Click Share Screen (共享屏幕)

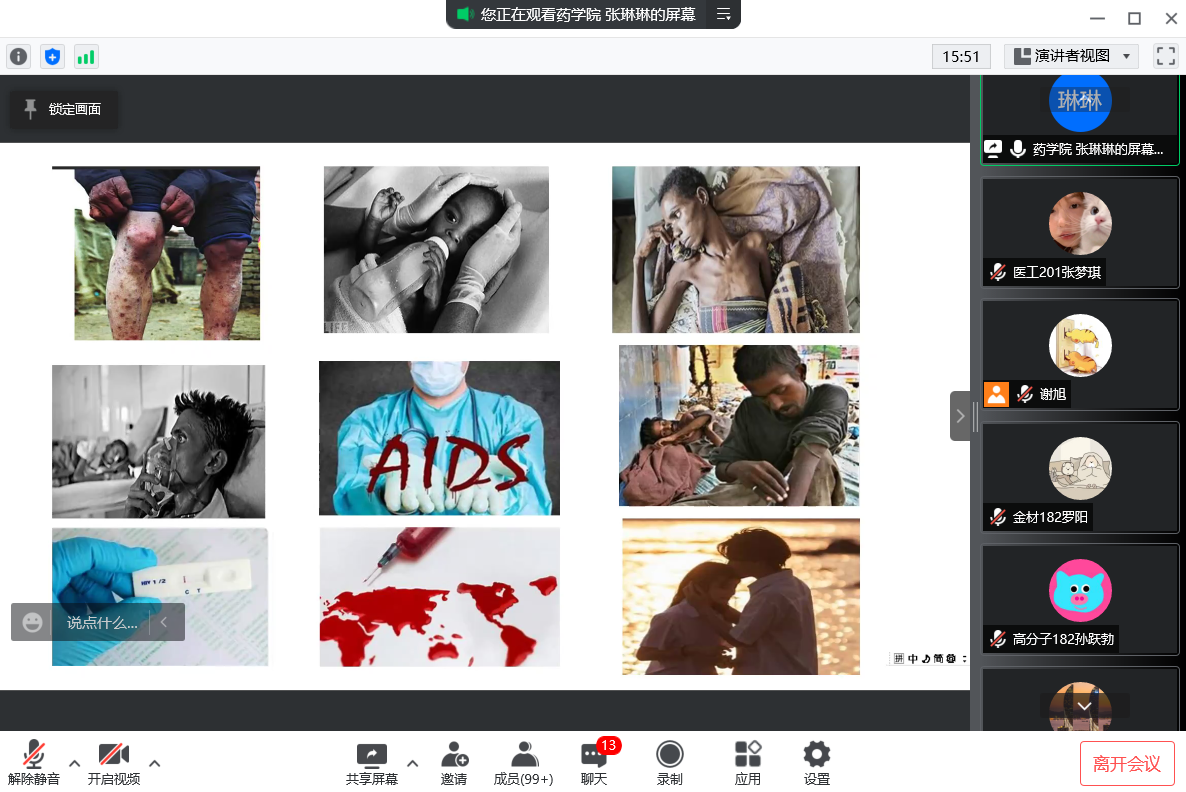tap(372, 763)
